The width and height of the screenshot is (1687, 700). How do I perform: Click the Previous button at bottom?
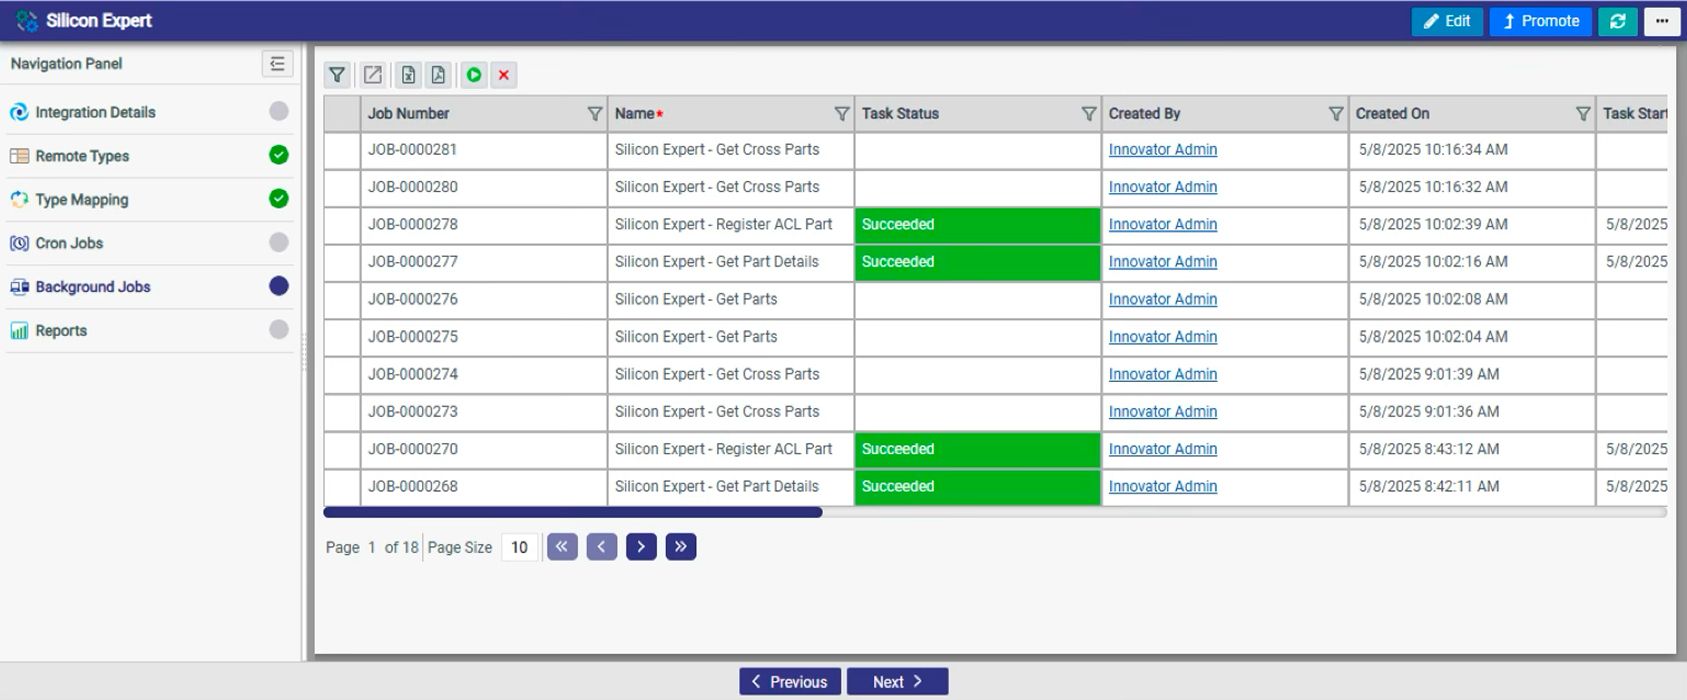[x=790, y=682]
